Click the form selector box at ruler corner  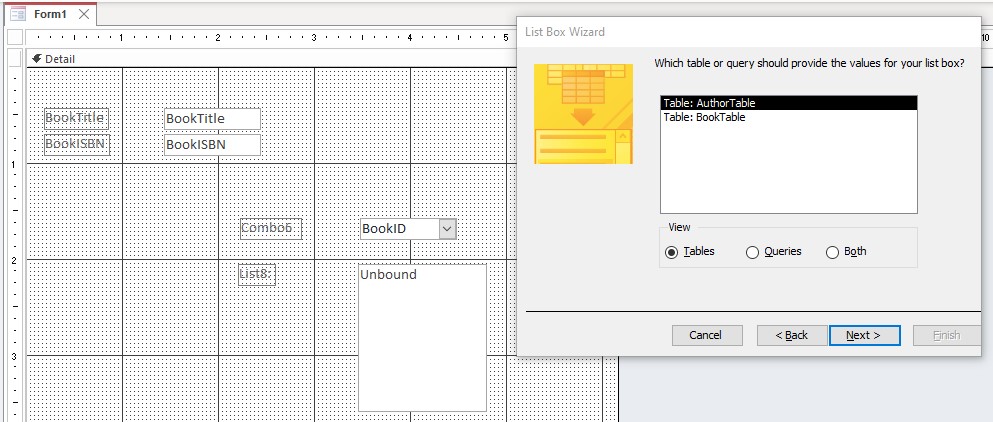pyautogui.click(x=14, y=38)
